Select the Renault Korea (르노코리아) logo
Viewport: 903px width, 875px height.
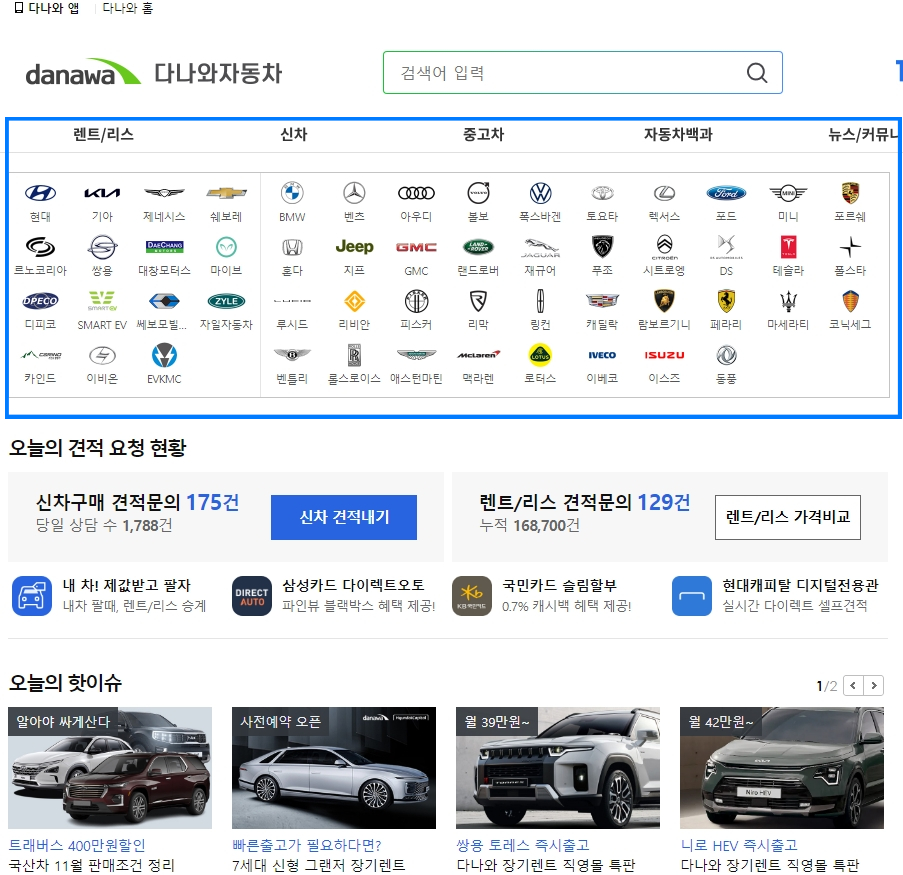[x=40, y=248]
